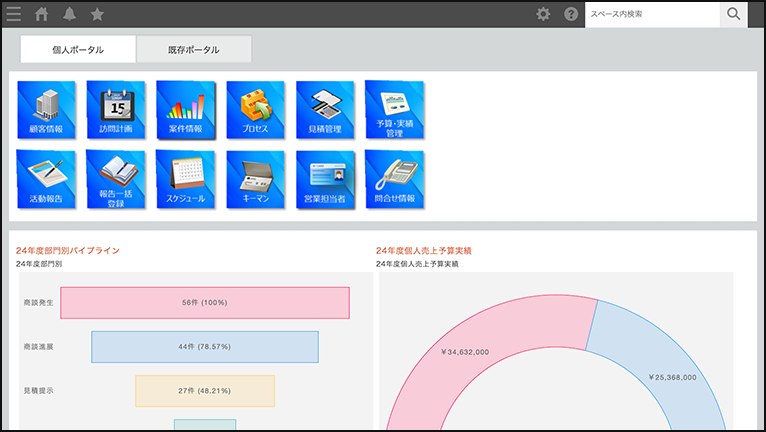Open the 営業担当者 ID card tile
The image size is (766, 432).
click(x=325, y=179)
